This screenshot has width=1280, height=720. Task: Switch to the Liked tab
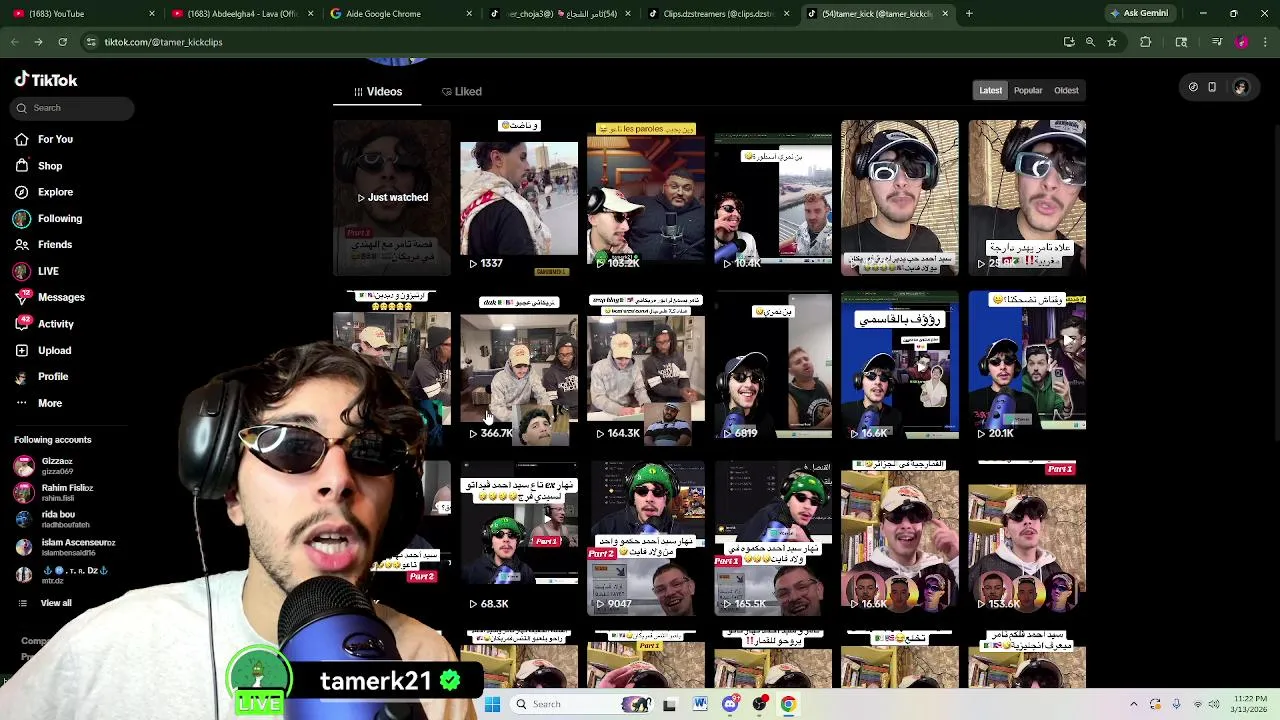point(462,91)
